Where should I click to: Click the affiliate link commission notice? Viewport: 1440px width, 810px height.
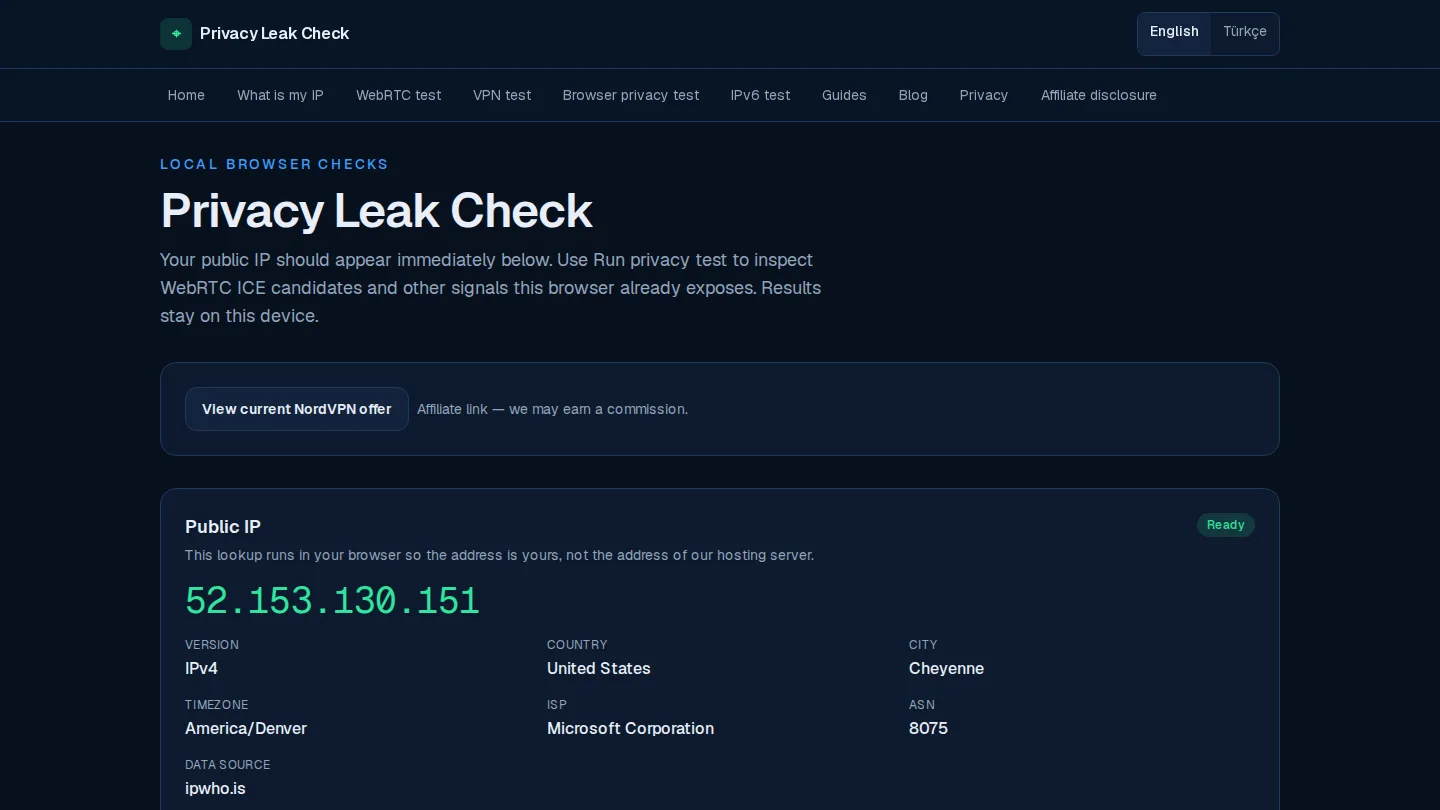tap(552, 409)
